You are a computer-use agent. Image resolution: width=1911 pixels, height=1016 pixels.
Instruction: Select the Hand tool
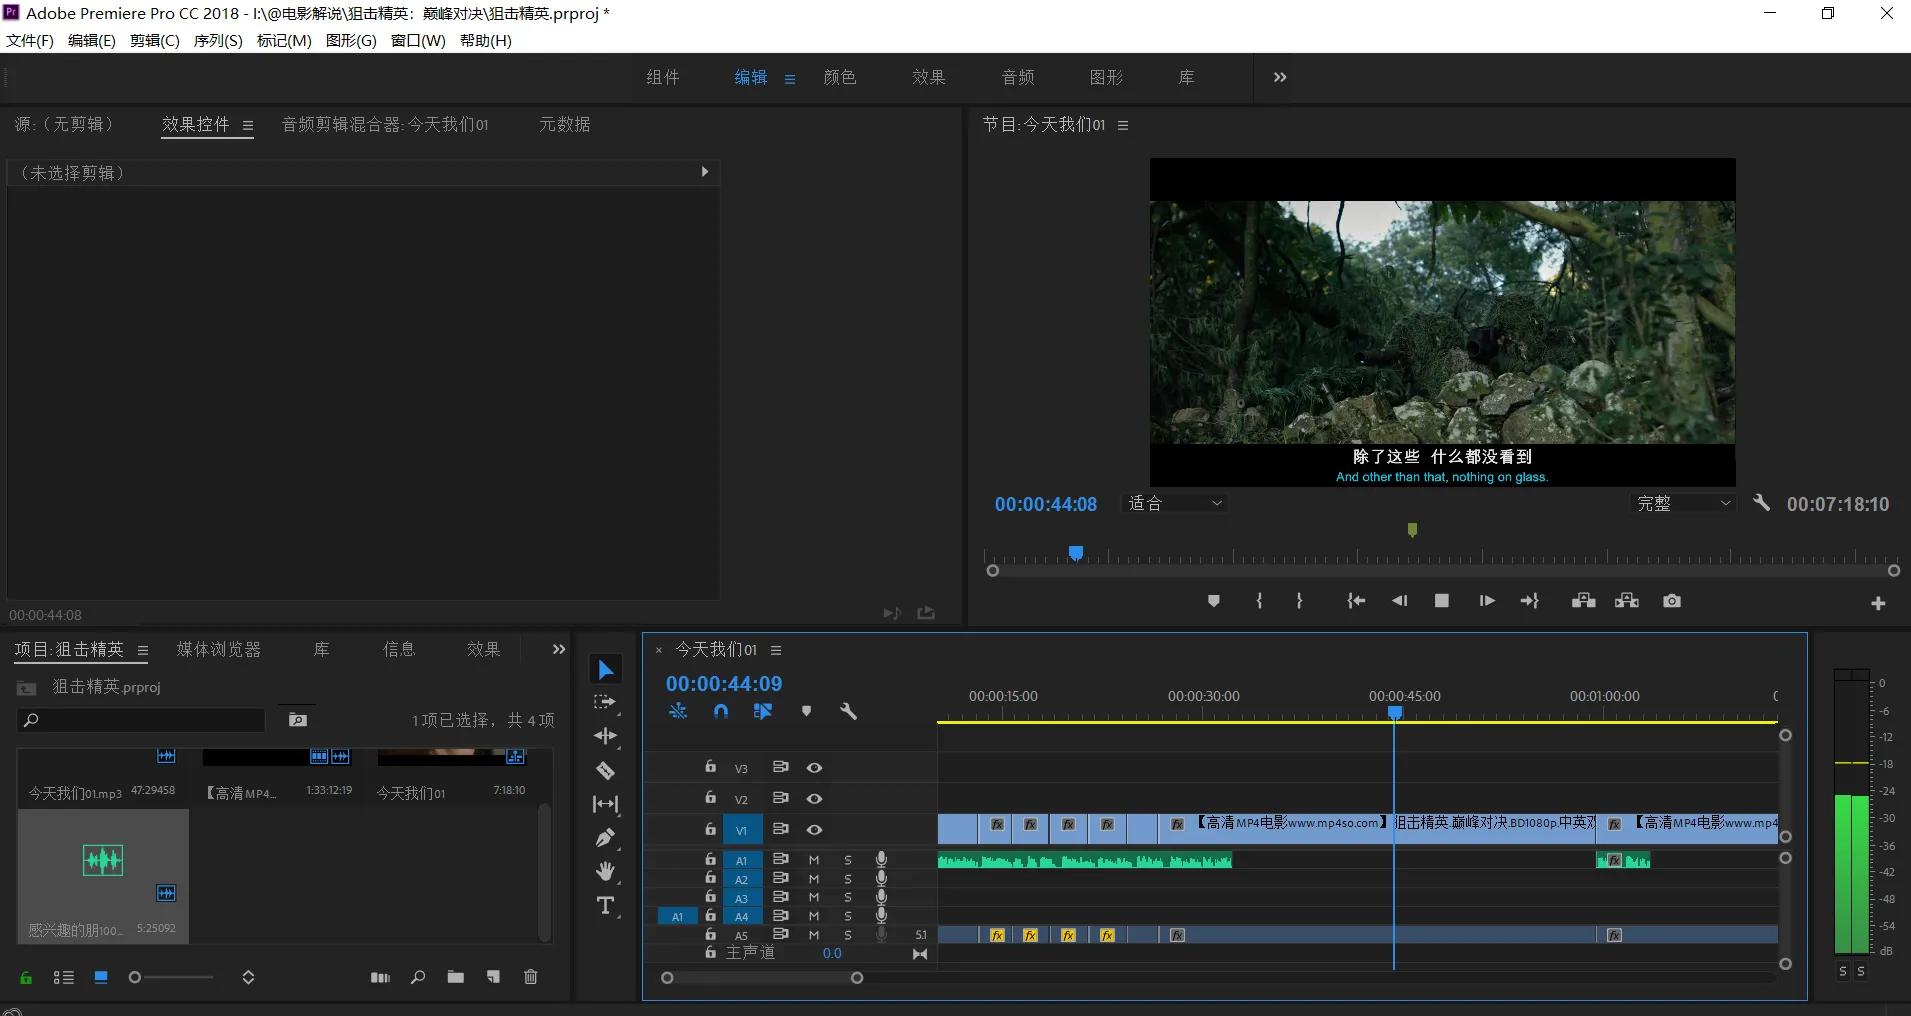point(605,872)
